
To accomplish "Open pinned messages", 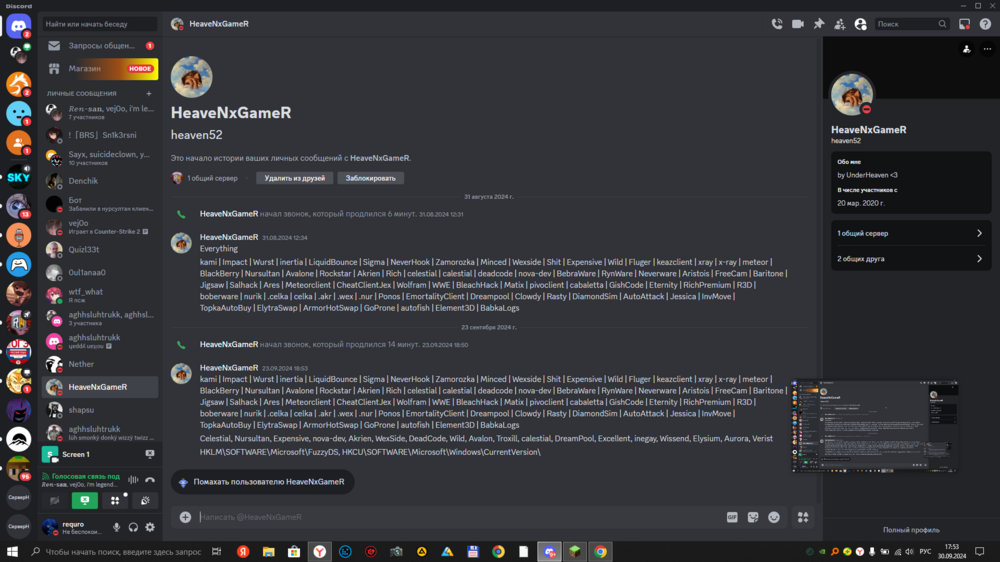I will click(x=819, y=24).
